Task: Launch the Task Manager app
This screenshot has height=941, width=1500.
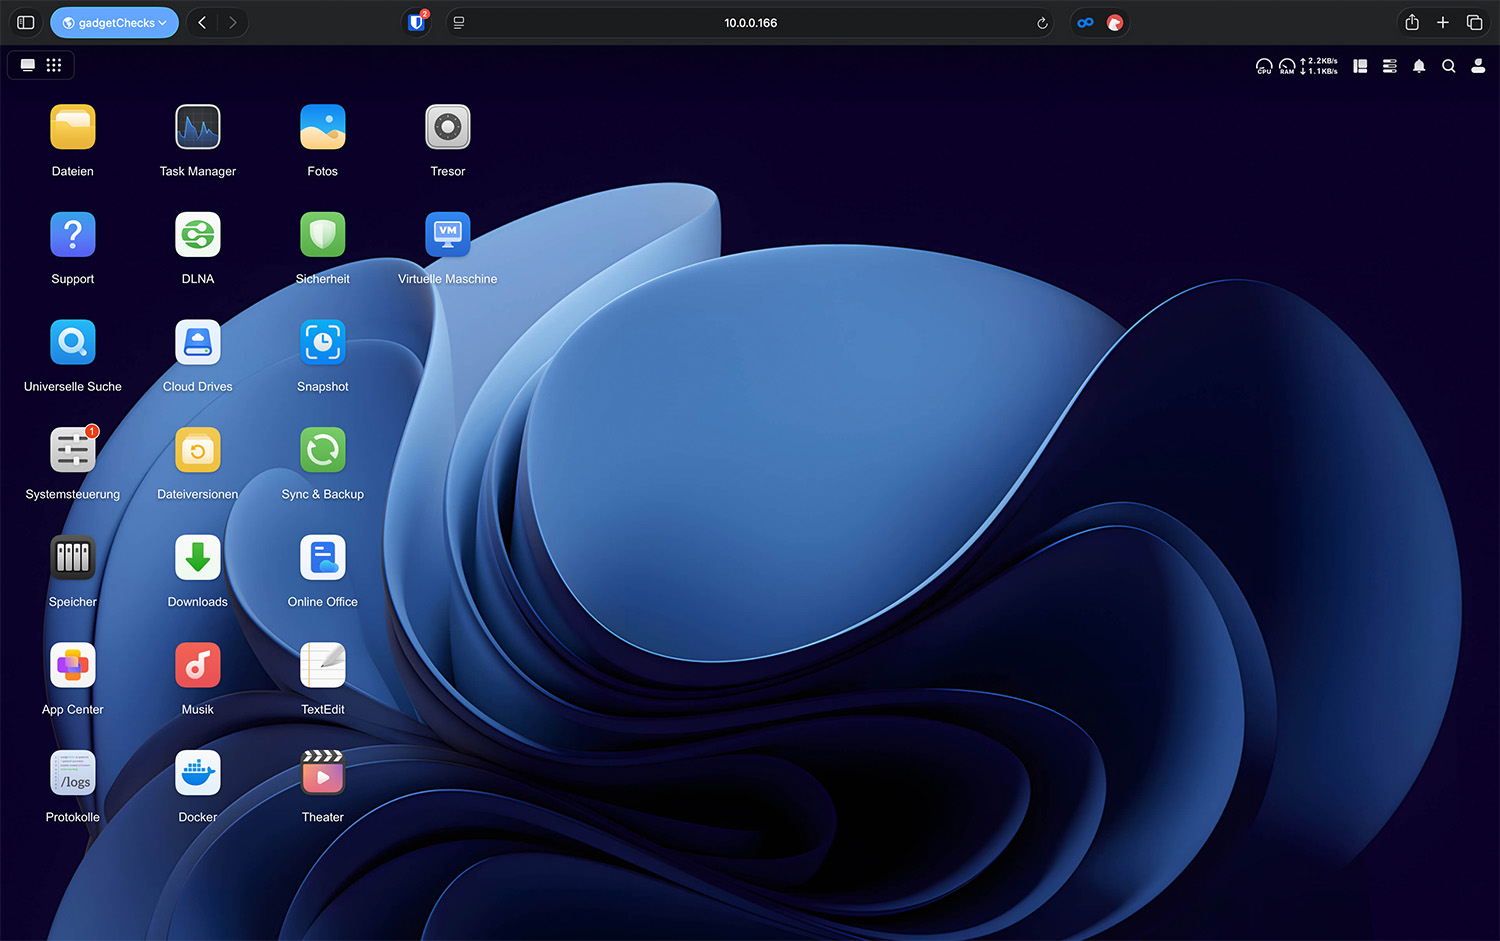Action: pos(198,128)
